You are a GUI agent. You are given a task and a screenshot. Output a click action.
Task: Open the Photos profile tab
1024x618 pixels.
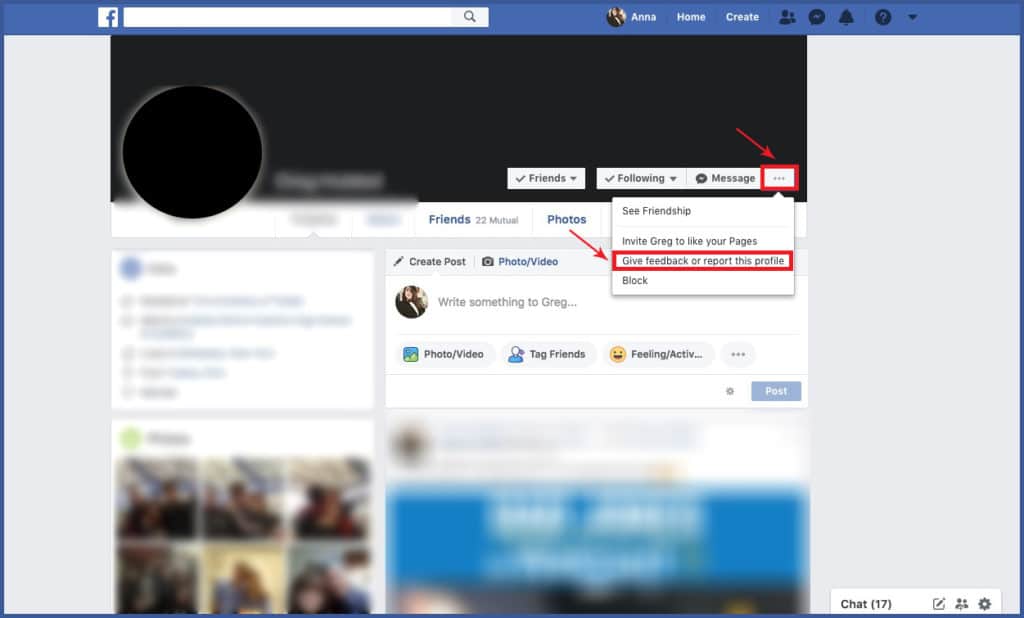coord(566,220)
